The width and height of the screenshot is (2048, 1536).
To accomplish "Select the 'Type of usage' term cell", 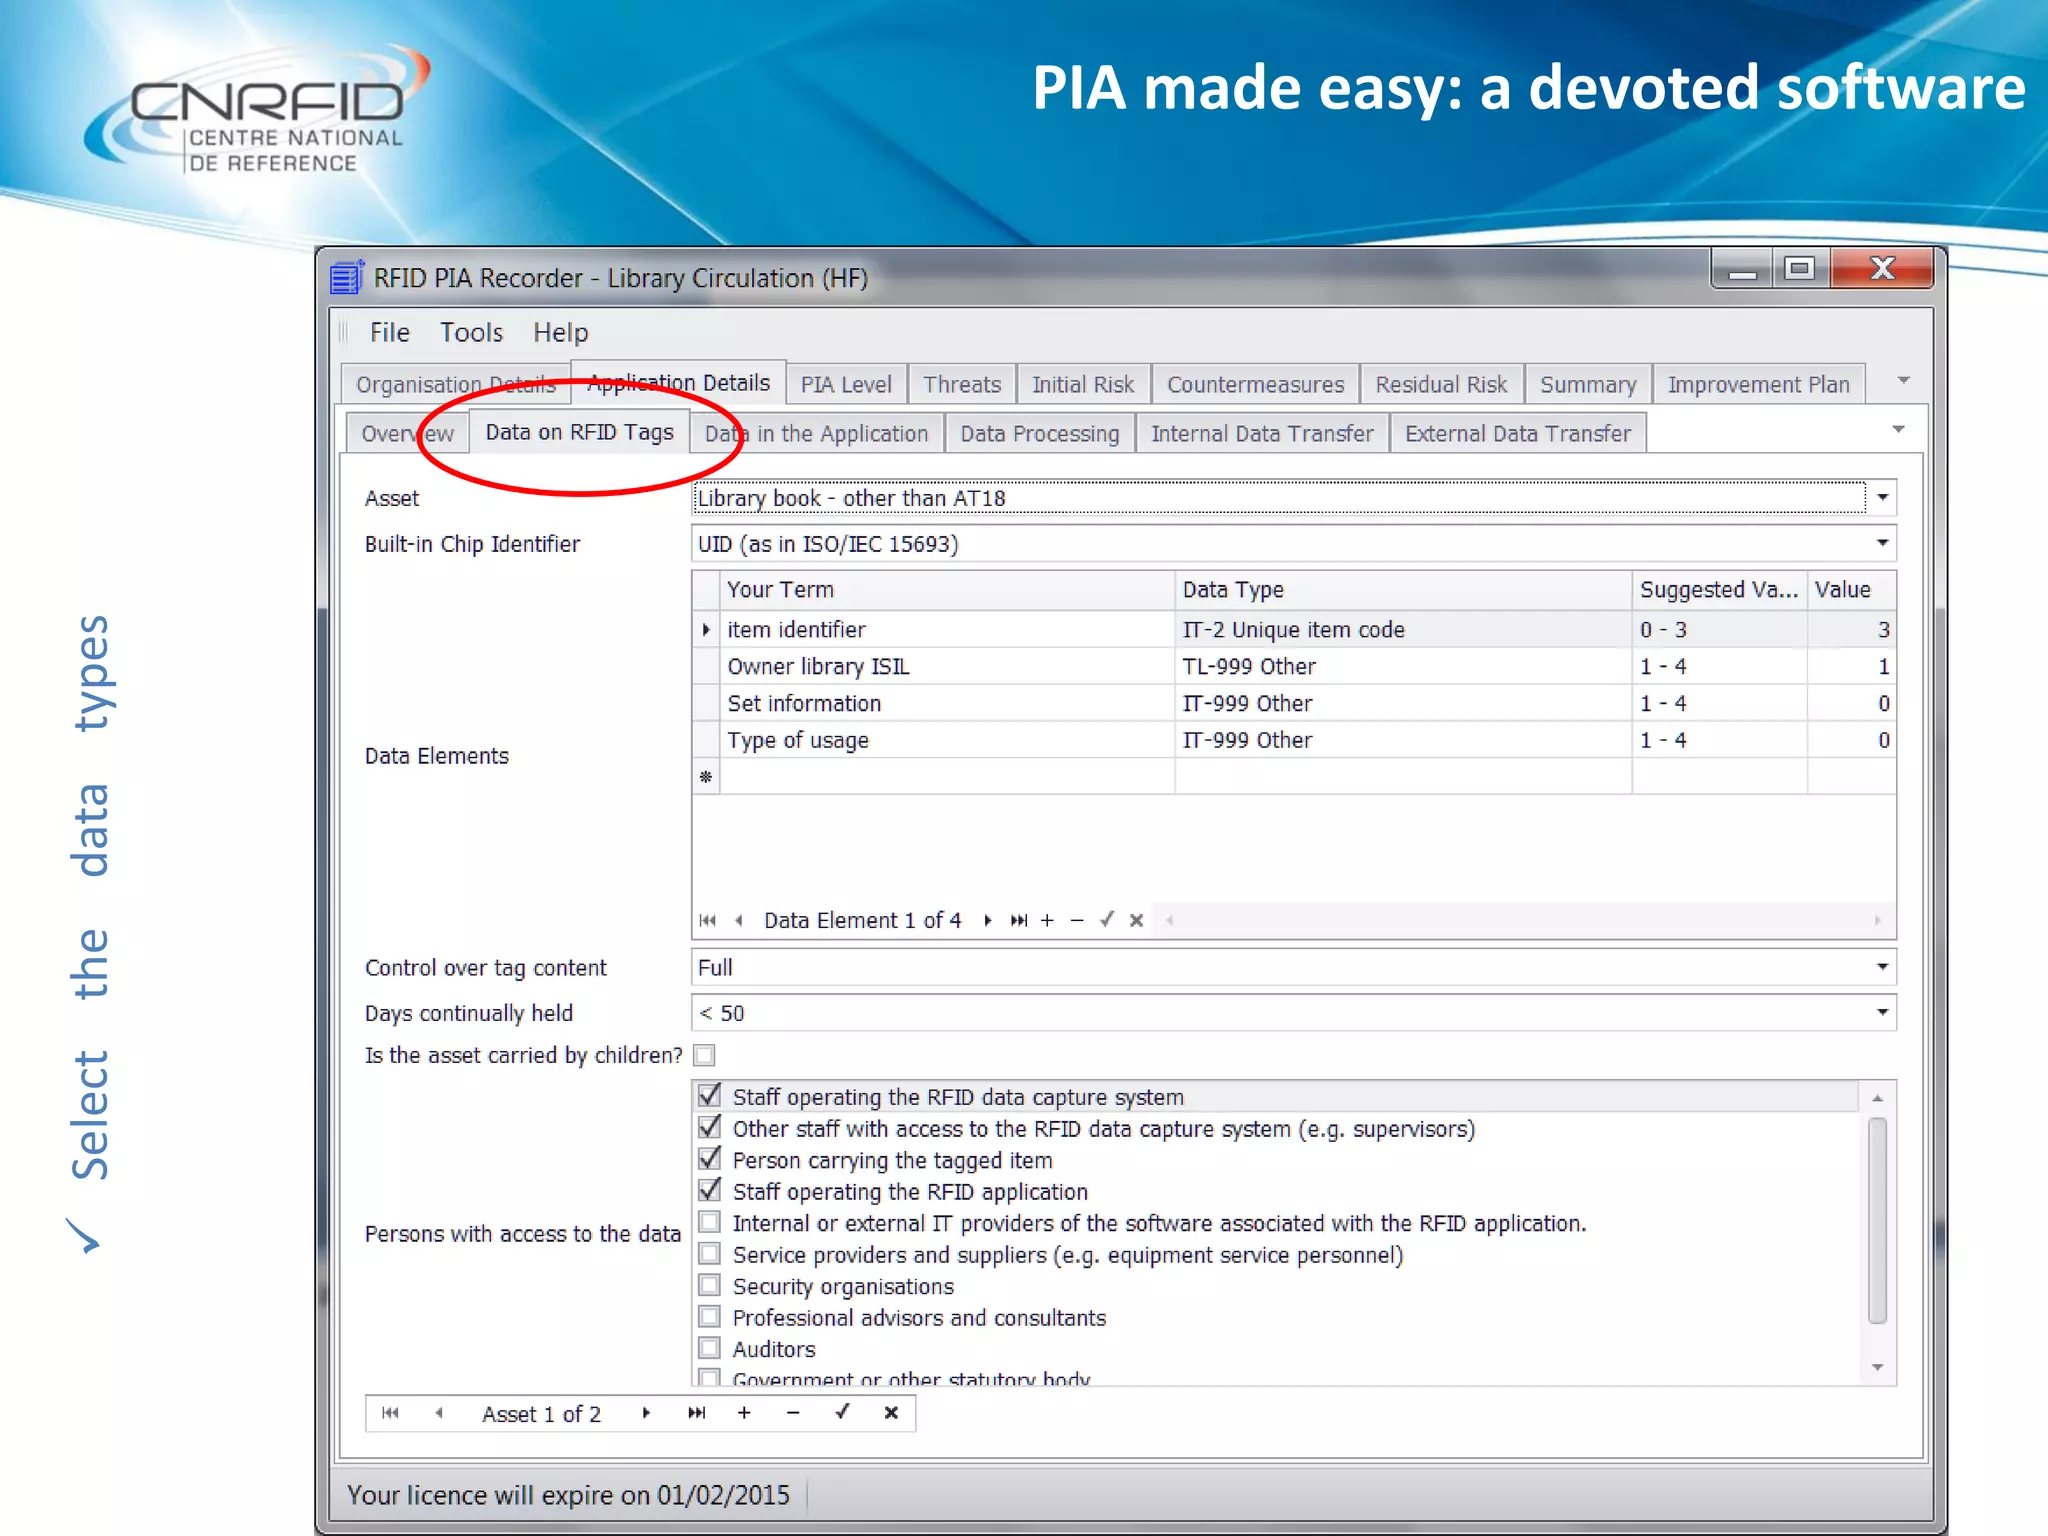I will click(947, 740).
